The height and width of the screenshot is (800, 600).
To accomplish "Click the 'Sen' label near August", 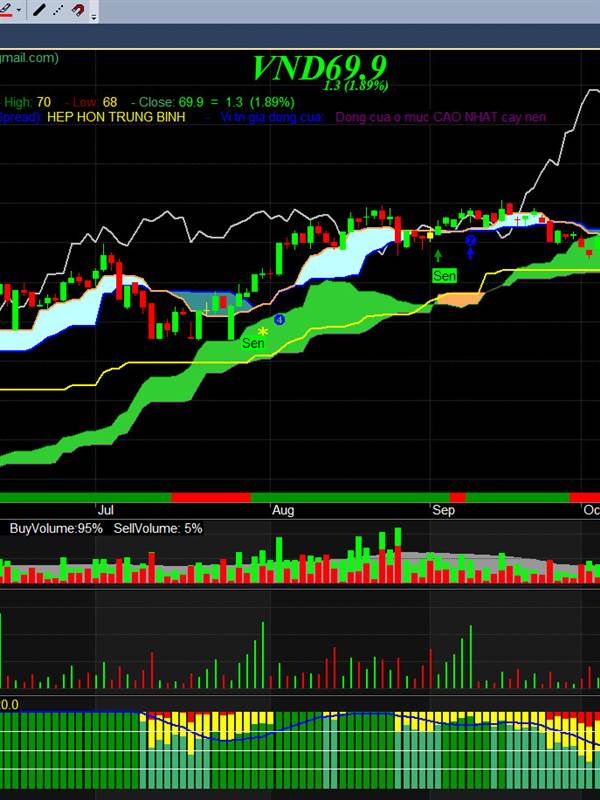I will [253, 343].
